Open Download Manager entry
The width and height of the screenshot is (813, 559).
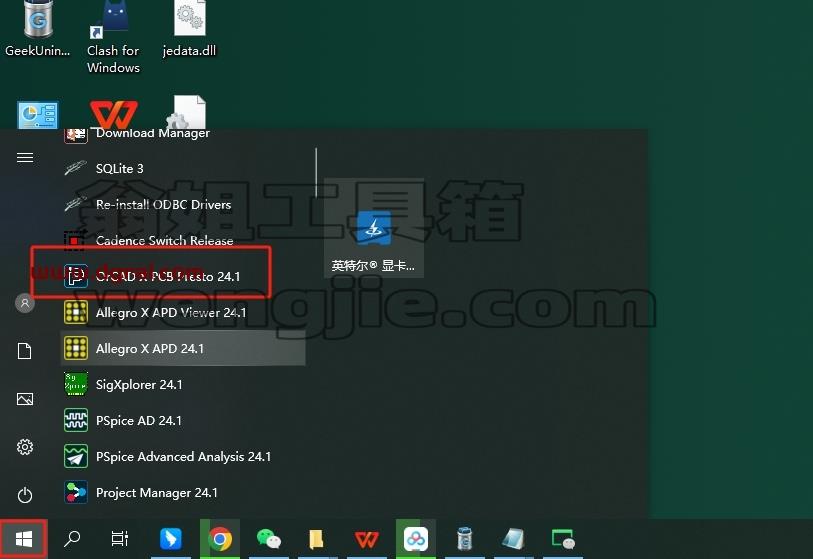(x=183, y=136)
